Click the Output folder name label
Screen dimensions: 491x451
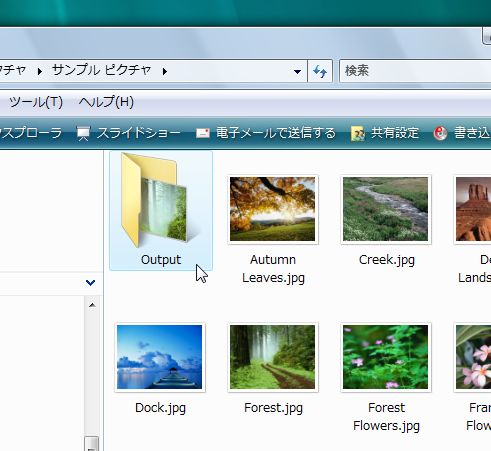point(161,260)
